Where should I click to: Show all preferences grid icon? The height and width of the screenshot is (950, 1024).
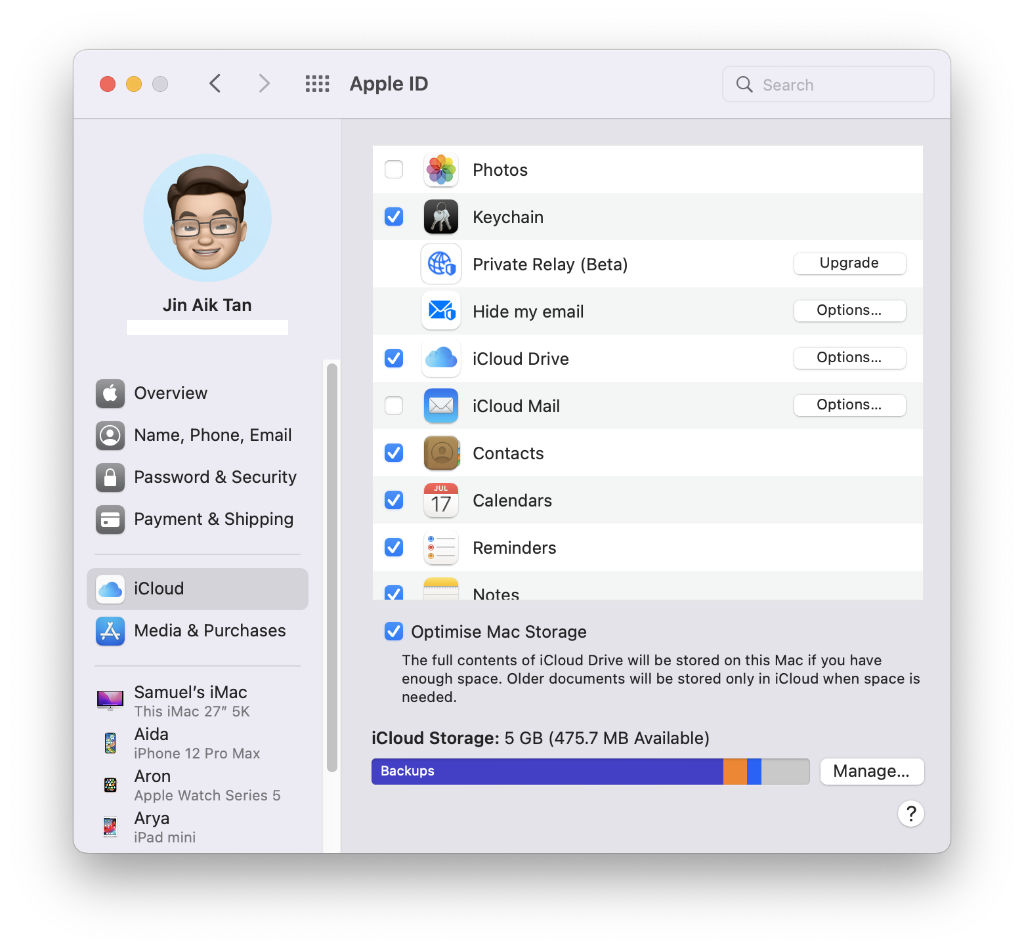[317, 84]
